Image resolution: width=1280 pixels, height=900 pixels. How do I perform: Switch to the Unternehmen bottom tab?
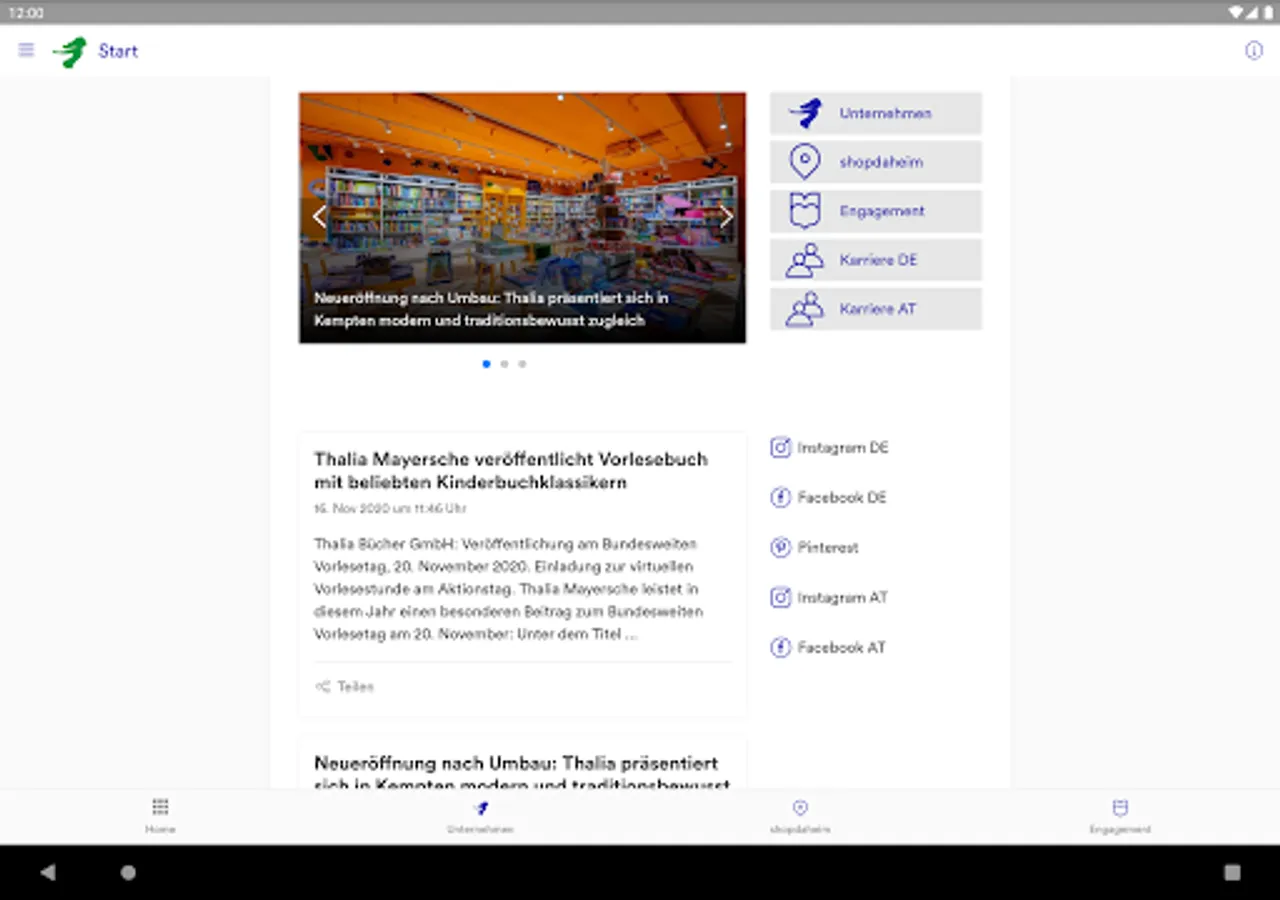pyautogui.click(x=480, y=816)
